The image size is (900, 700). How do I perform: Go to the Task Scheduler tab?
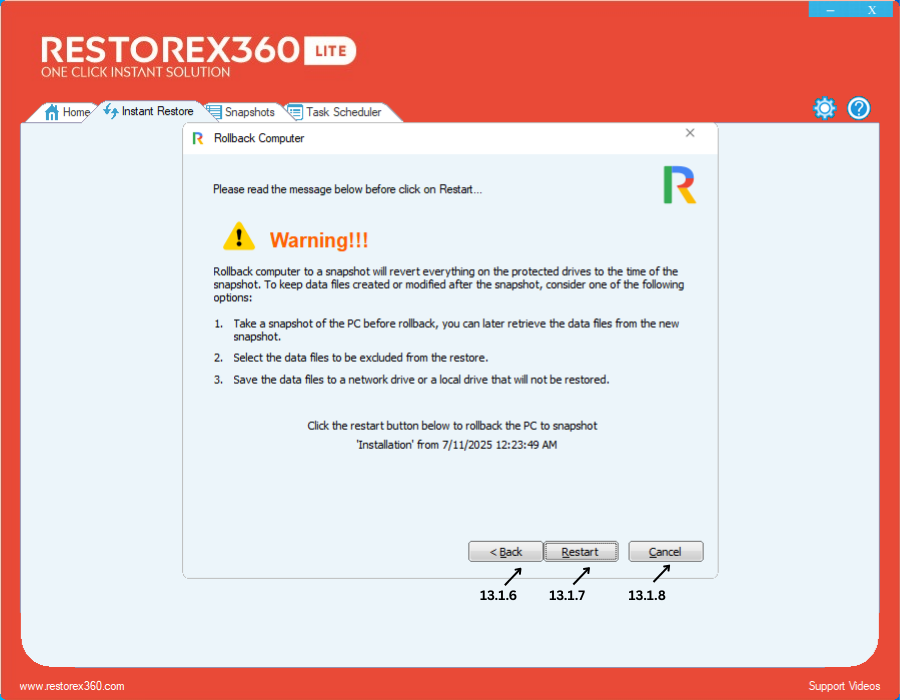tap(335, 112)
